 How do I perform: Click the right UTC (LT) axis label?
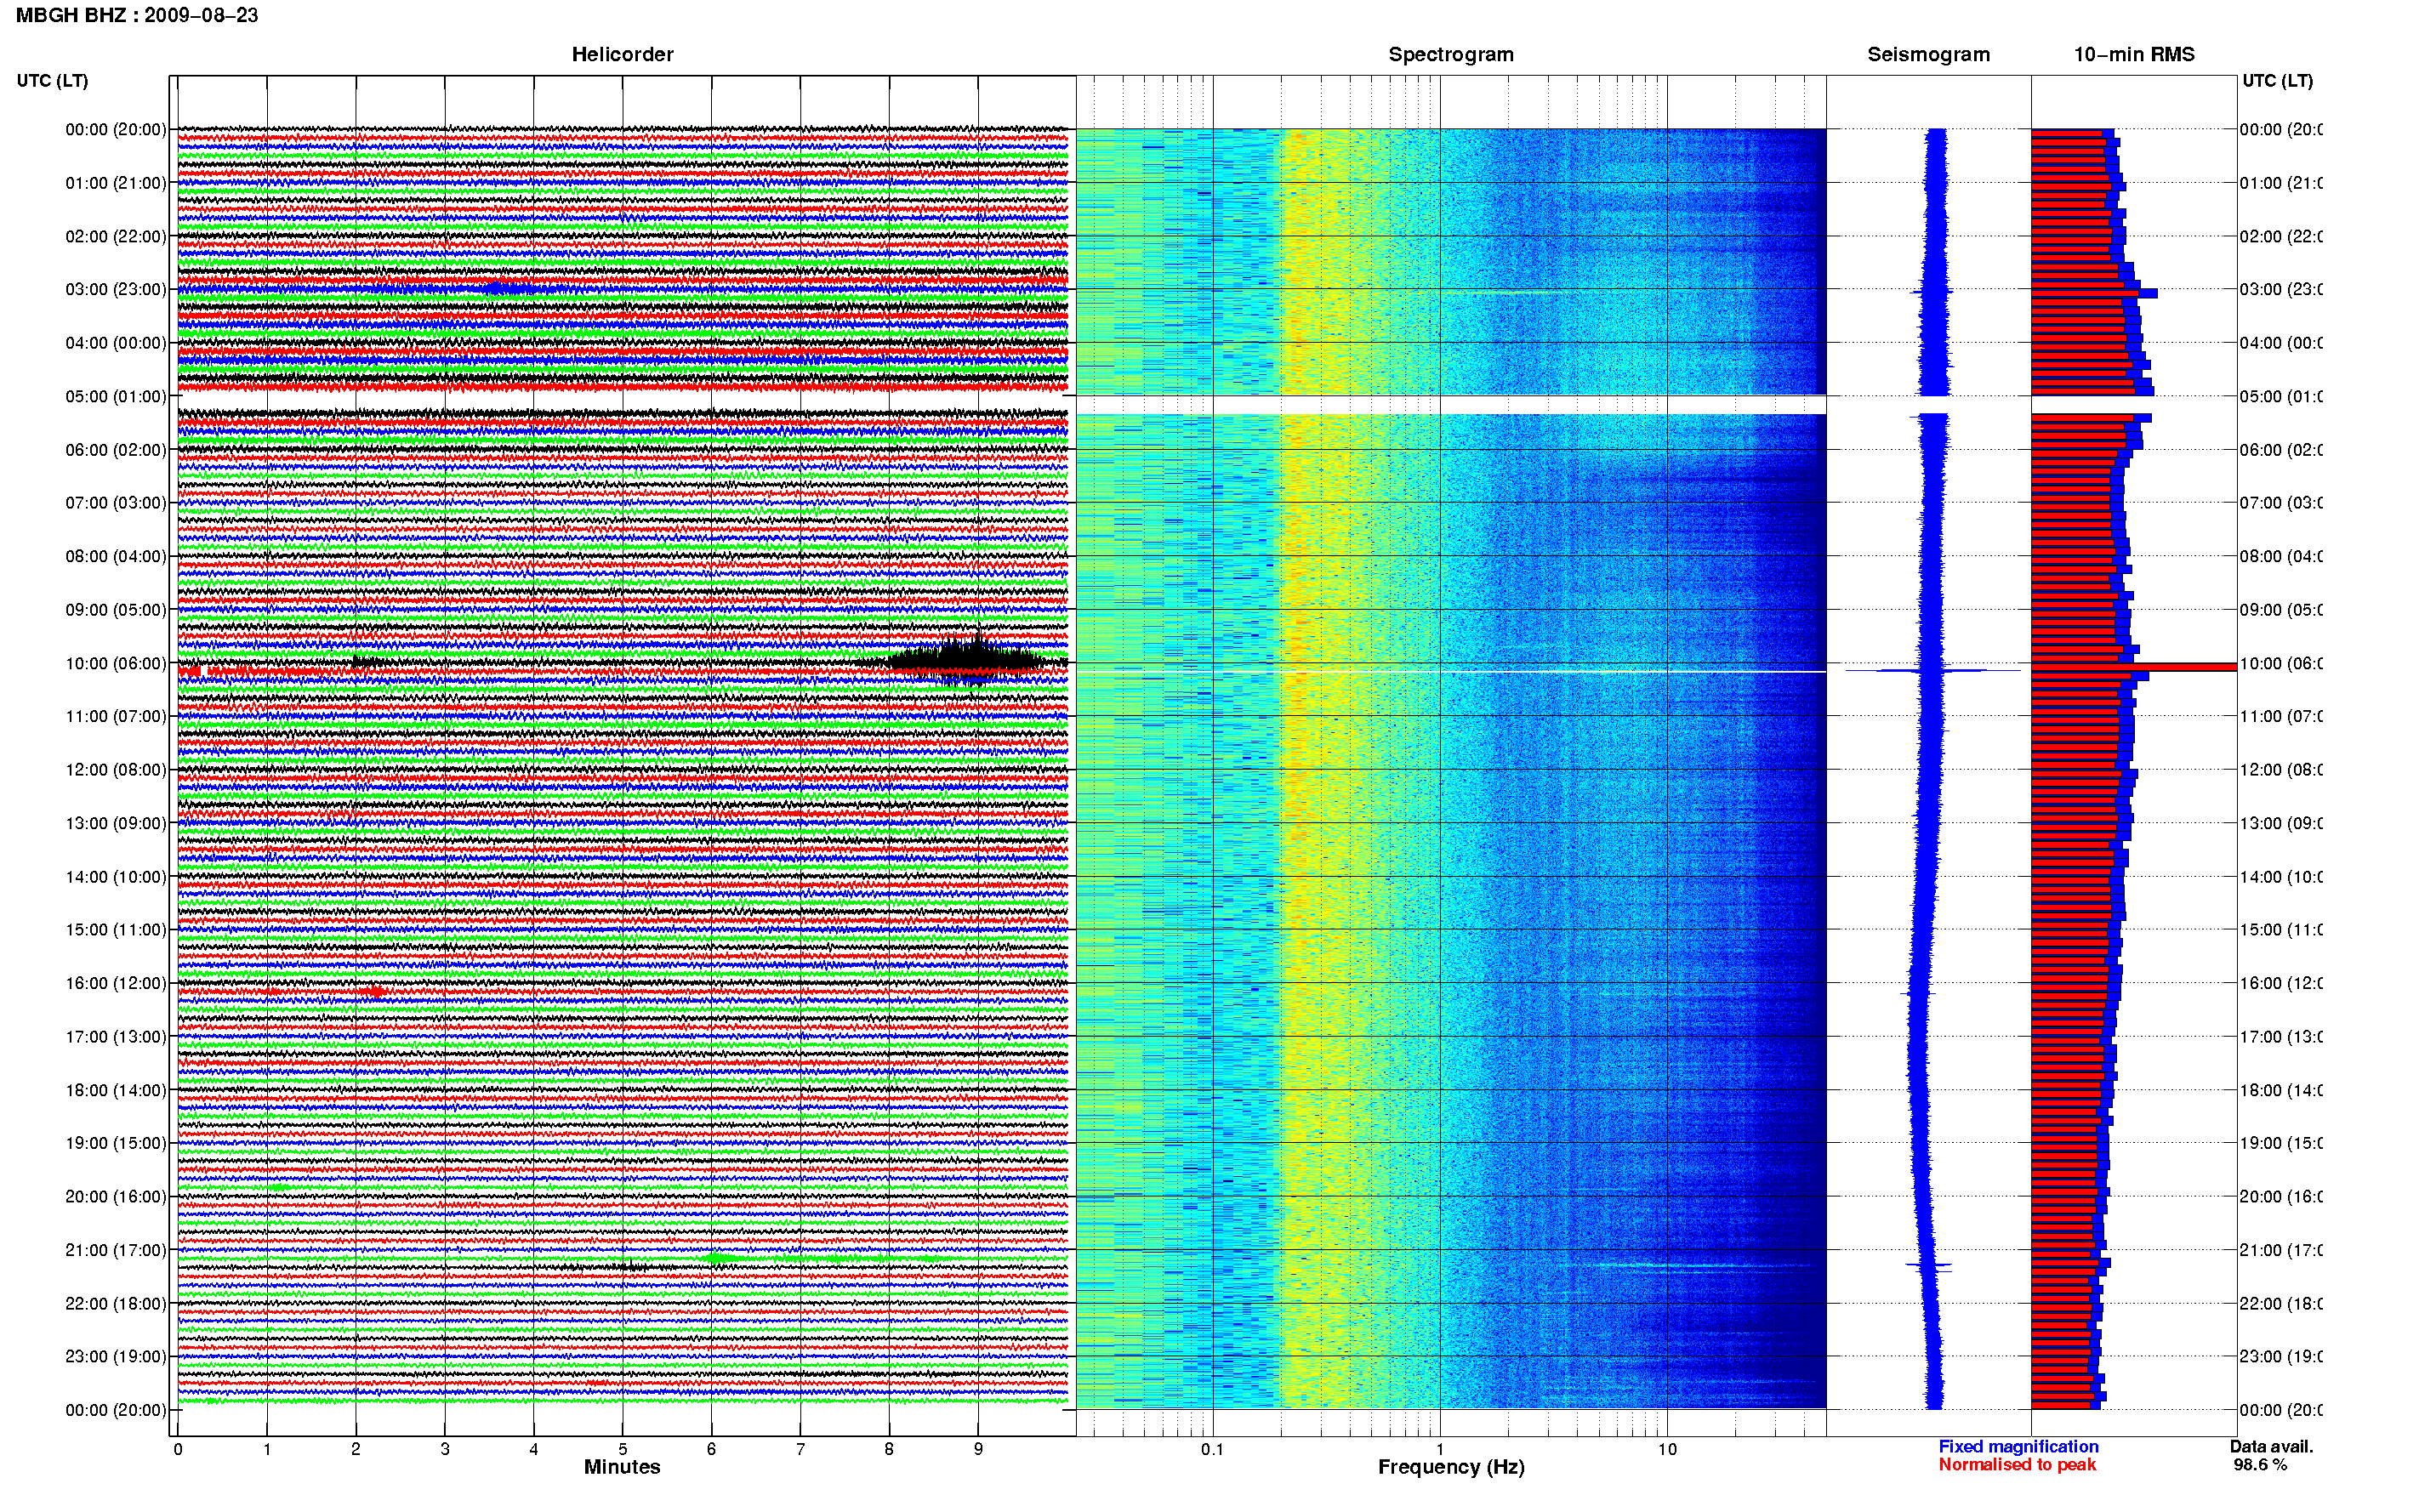click(x=2277, y=80)
